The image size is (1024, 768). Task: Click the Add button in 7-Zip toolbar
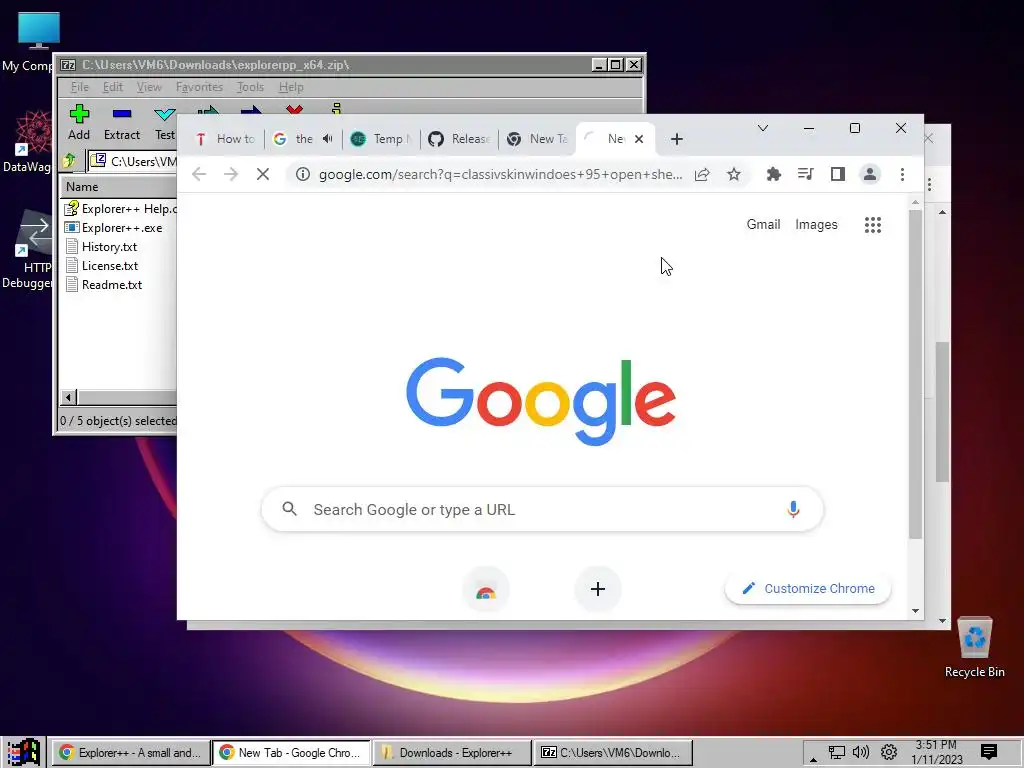coord(79,122)
